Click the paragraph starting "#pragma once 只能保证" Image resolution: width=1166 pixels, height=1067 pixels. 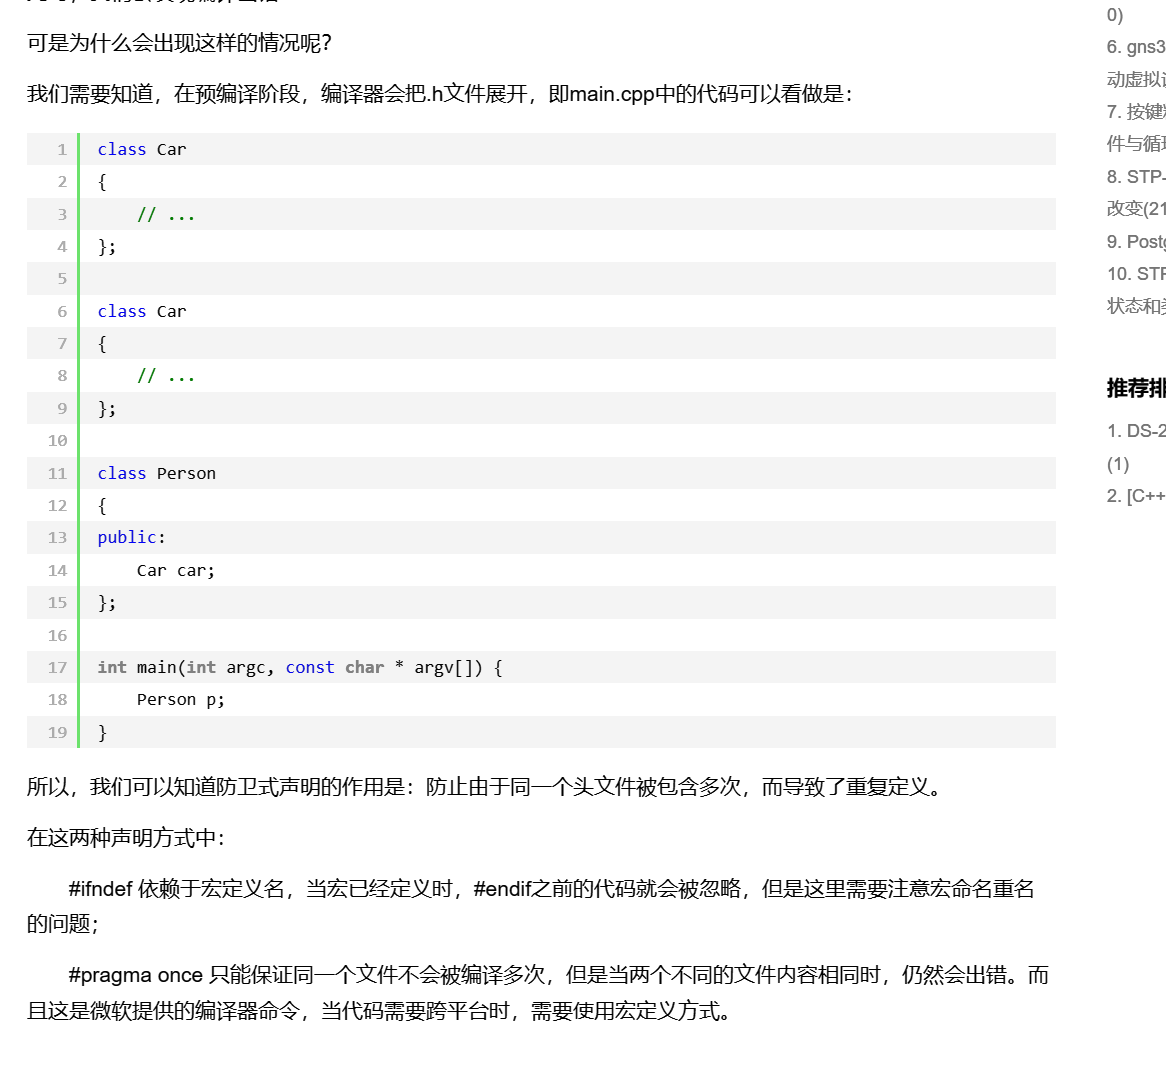pos(538,993)
